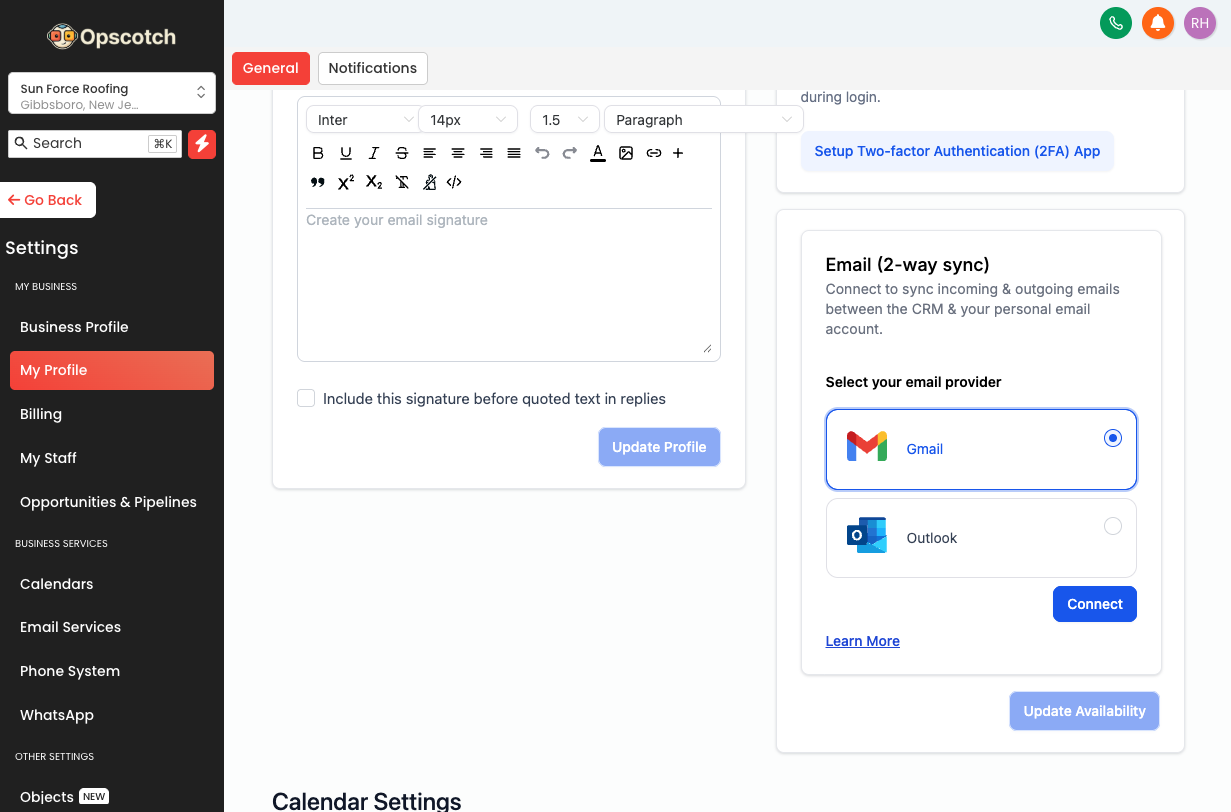
Task: Open the orange notifications bell
Action: [1158, 23]
